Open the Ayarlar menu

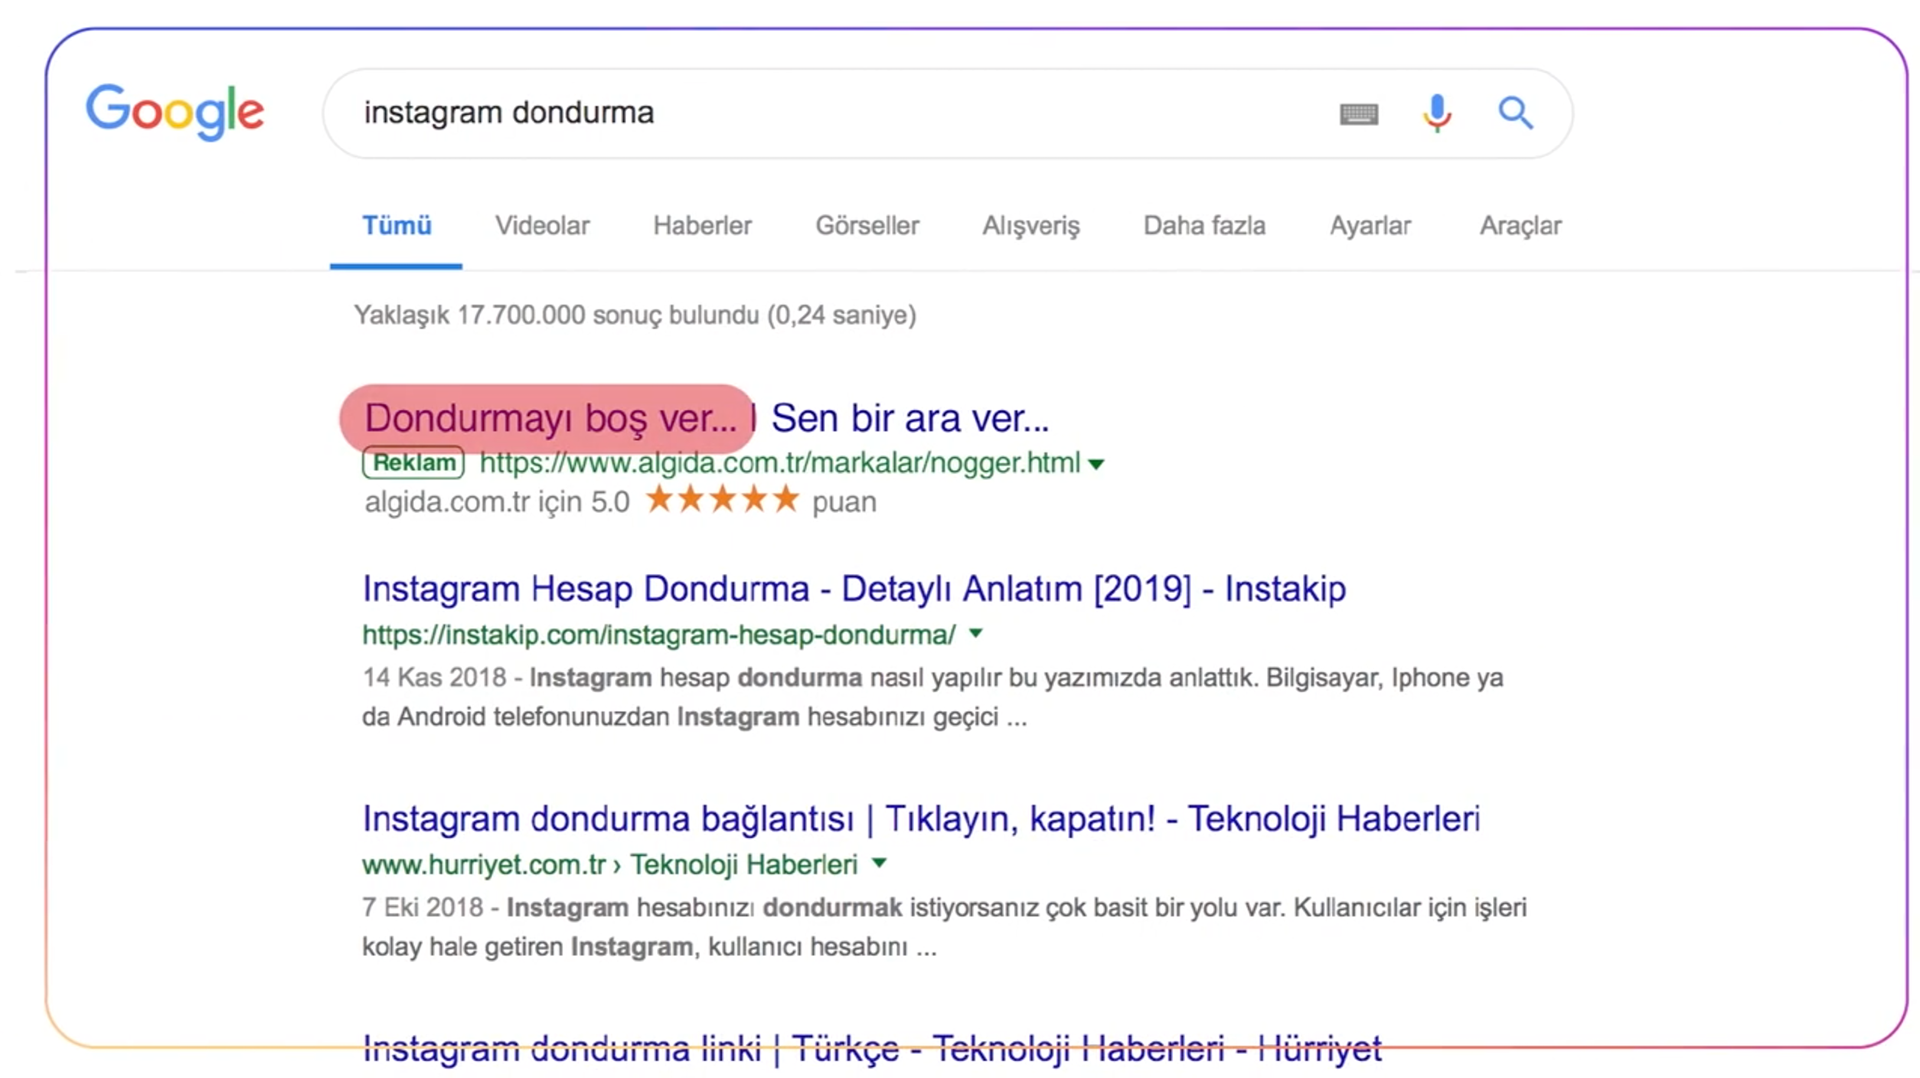[1370, 226]
